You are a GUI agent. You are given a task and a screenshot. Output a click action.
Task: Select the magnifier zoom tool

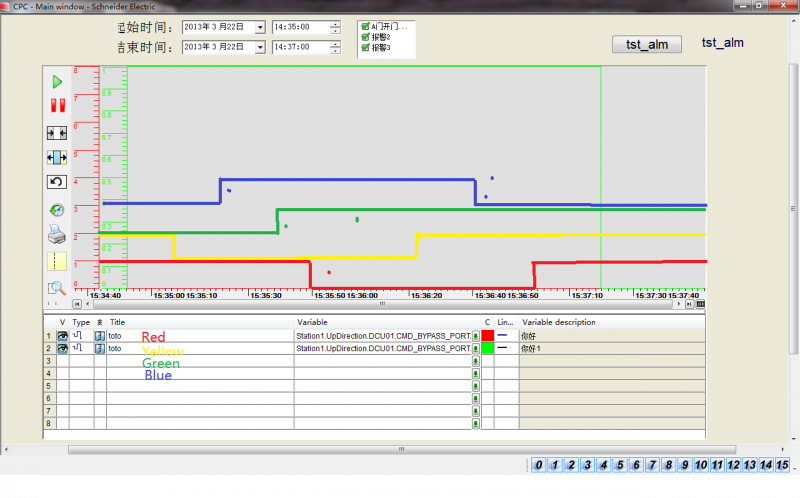57,288
